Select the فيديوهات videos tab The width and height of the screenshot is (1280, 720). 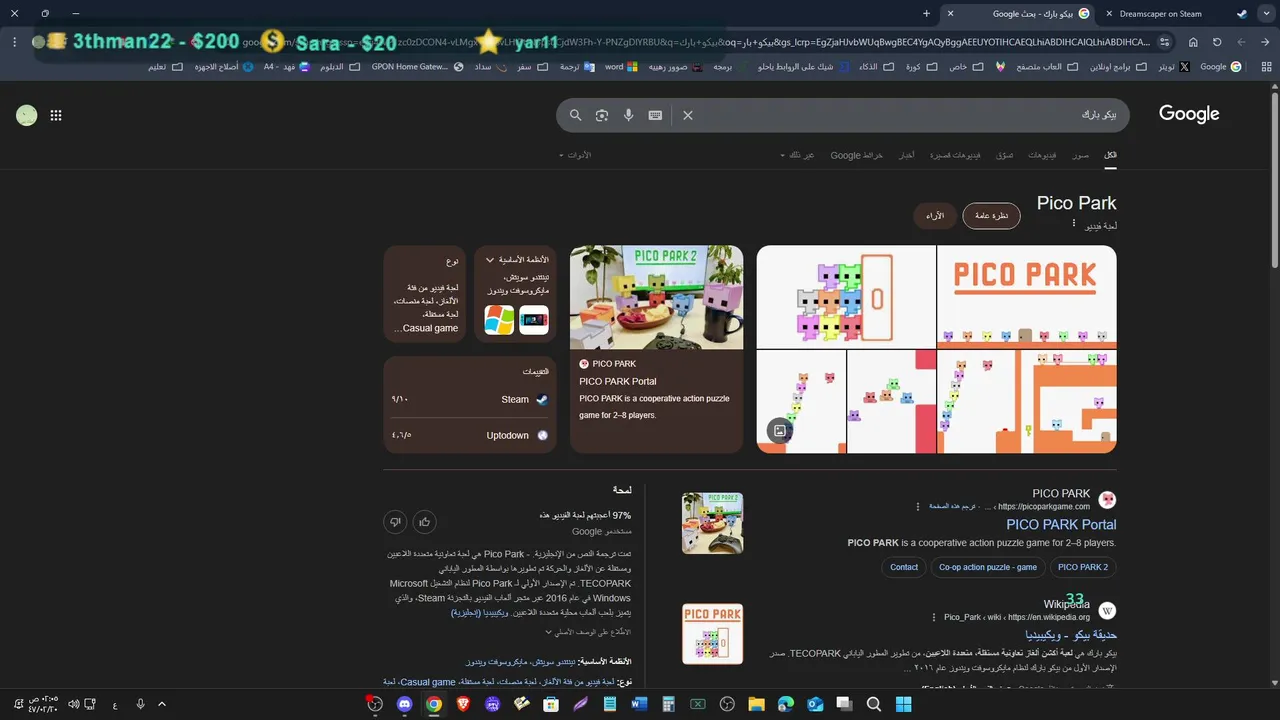pos(1042,155)
